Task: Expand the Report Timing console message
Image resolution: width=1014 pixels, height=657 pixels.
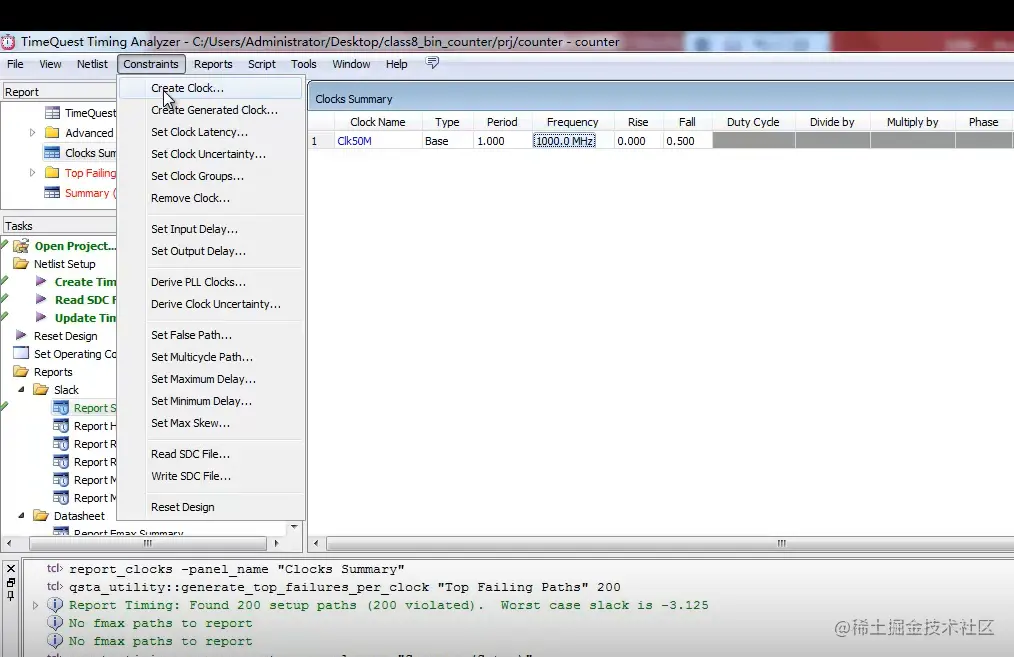Action: (x=36, y=605)
